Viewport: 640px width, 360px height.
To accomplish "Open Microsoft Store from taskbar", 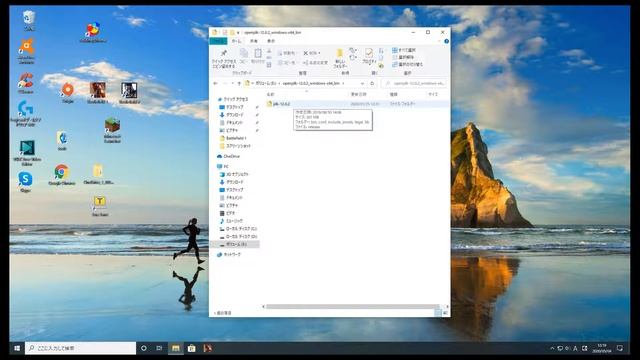I will pyautogui.click(x=191, y=348).
